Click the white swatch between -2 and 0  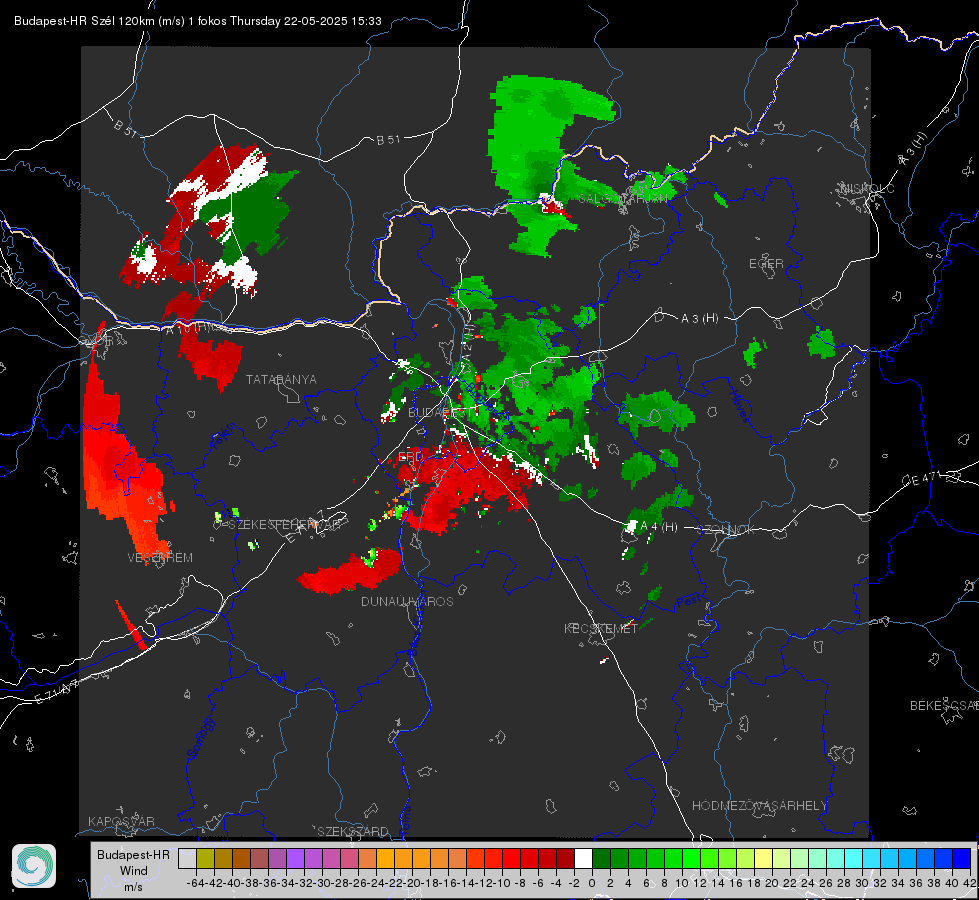pyautogui.click(x=583, y=859)
